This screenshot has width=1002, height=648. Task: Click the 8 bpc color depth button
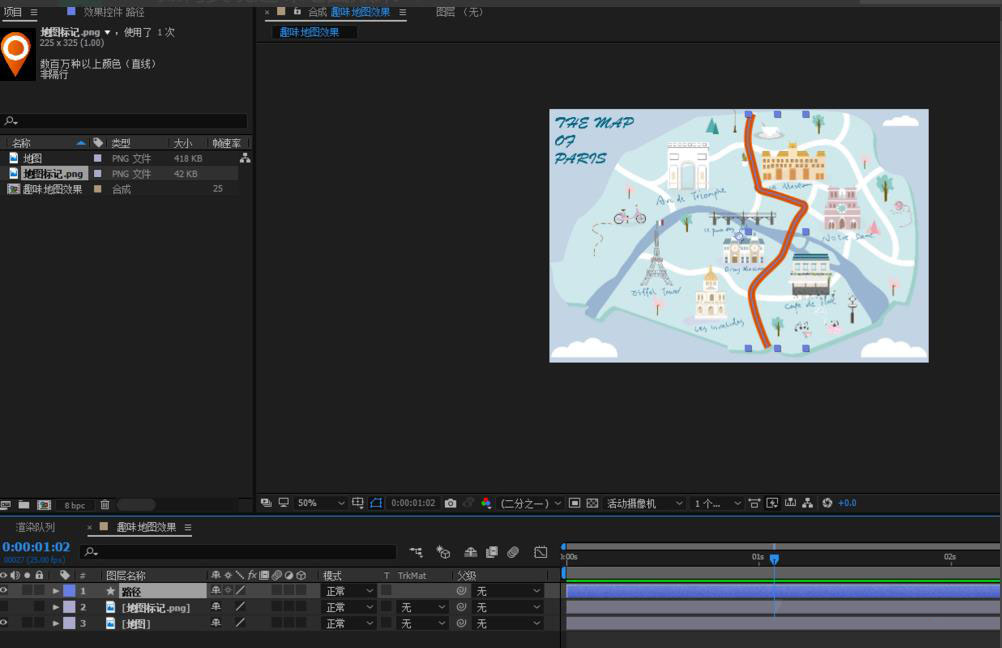pyautogui.click(x=75, y=505)
